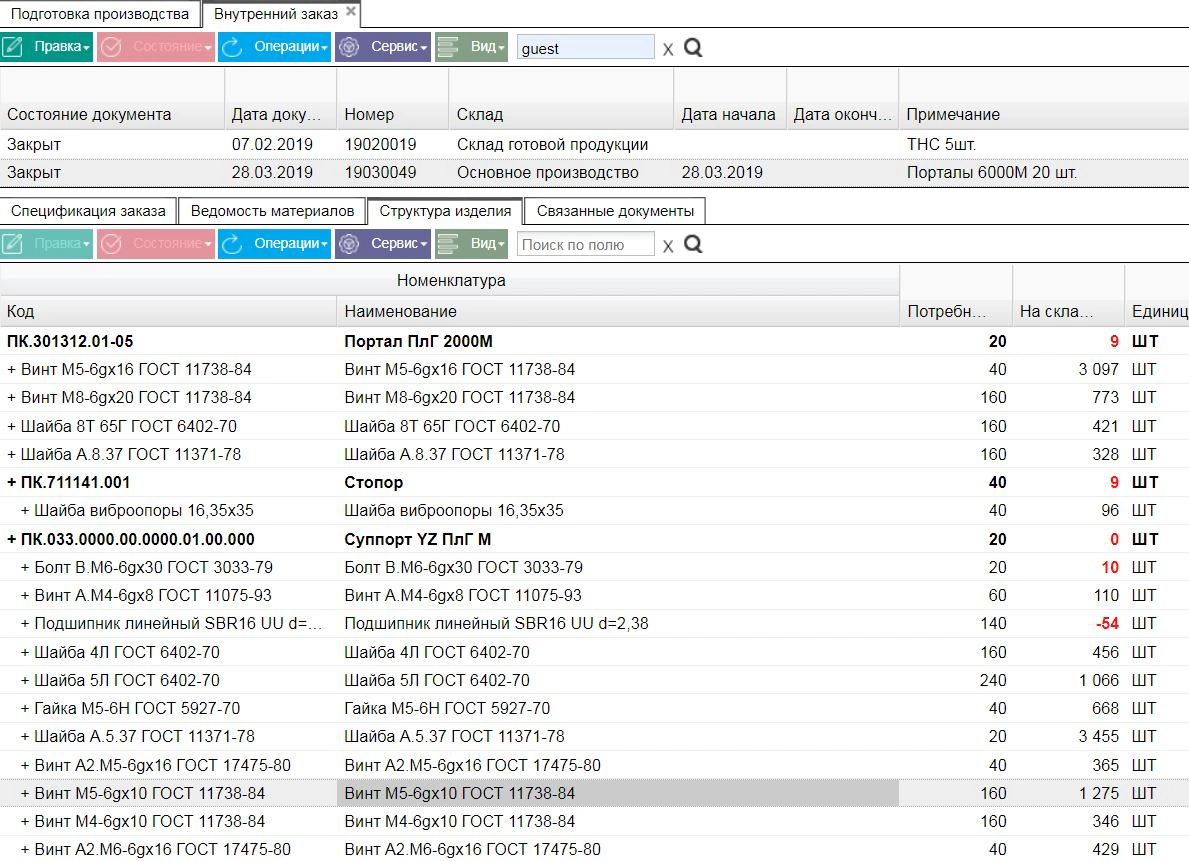Click the lower panel search magnifier icon
The image size is (1189, 861).
point(692,244)
